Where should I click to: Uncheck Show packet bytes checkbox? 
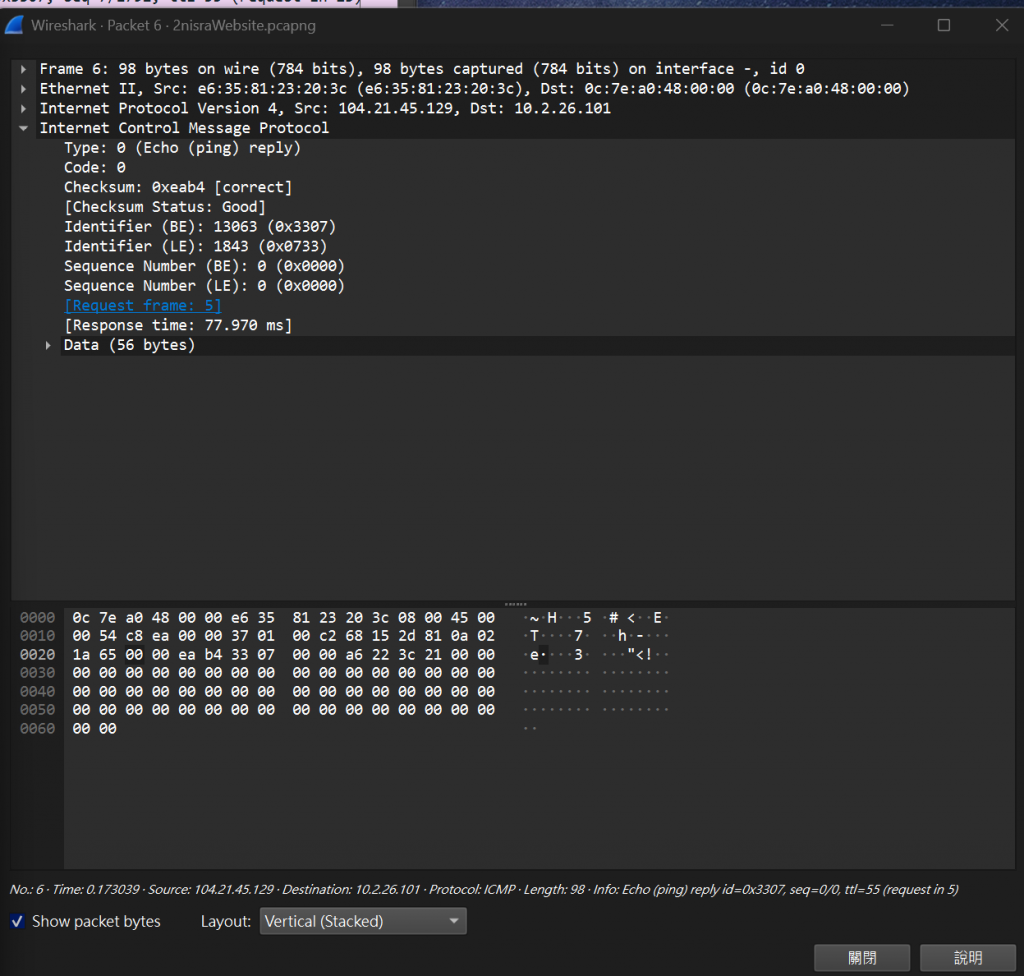[17, 921]
